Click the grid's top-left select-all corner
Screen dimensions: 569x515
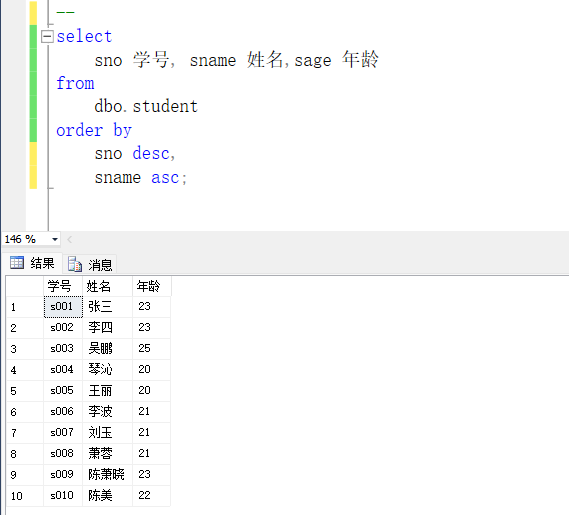coord(25,286)
